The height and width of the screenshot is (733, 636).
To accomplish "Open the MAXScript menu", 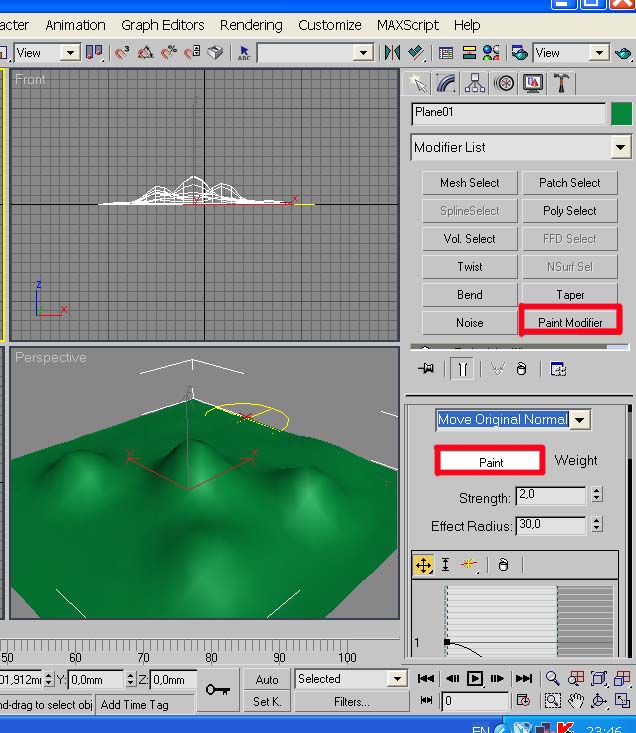I will point(409,24).
